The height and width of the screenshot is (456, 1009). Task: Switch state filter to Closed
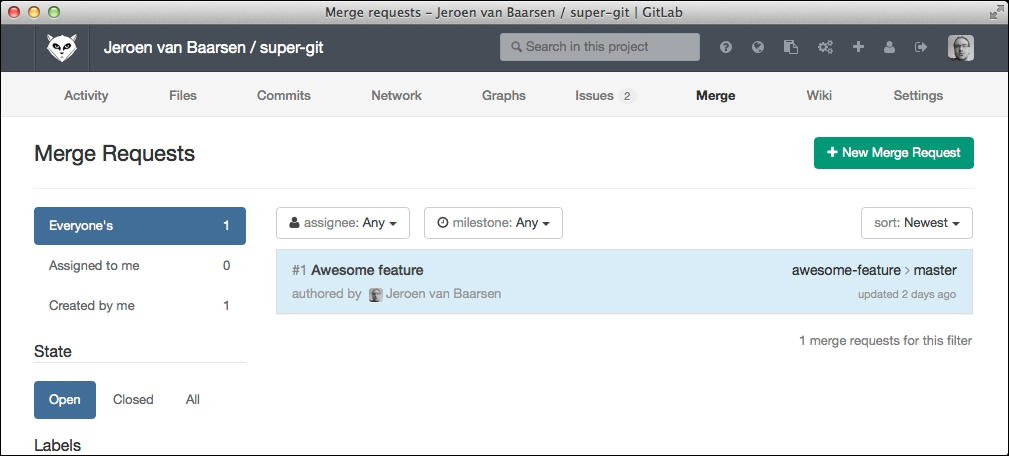point(133,399)
